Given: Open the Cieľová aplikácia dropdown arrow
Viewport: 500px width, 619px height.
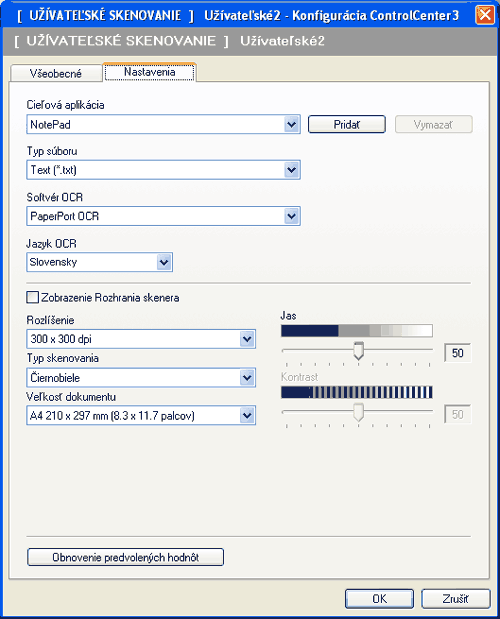Looking at the screenshot, I should point(291,125).
